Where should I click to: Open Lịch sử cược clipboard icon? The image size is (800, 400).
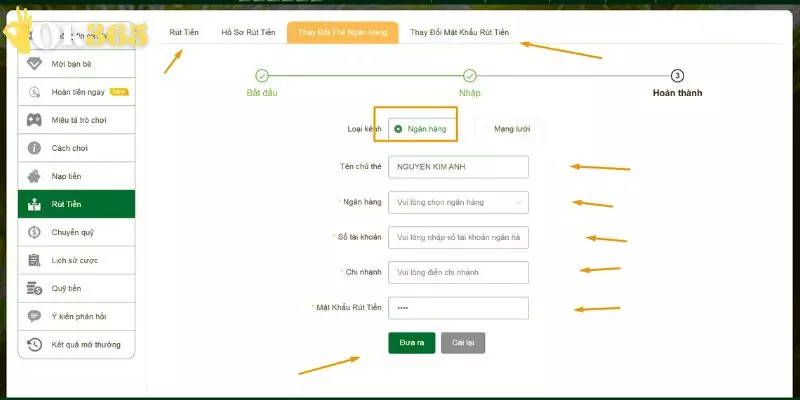[x=34, y=260]
